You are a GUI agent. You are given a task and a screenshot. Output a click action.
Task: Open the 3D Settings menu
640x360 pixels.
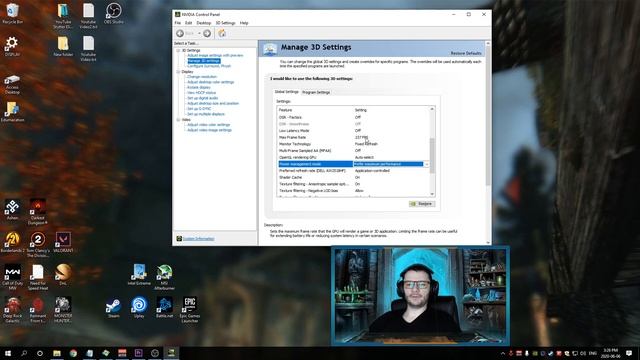point(225,23)
